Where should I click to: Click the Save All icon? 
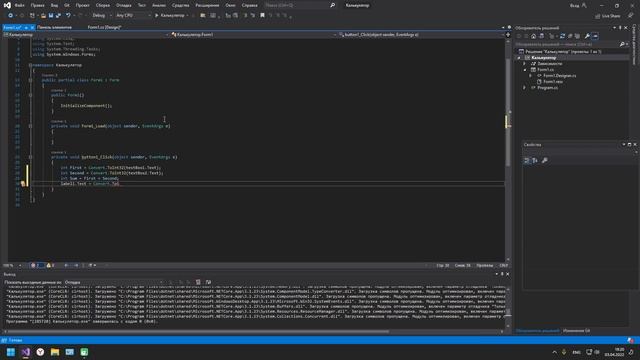[x=58, y=16]
